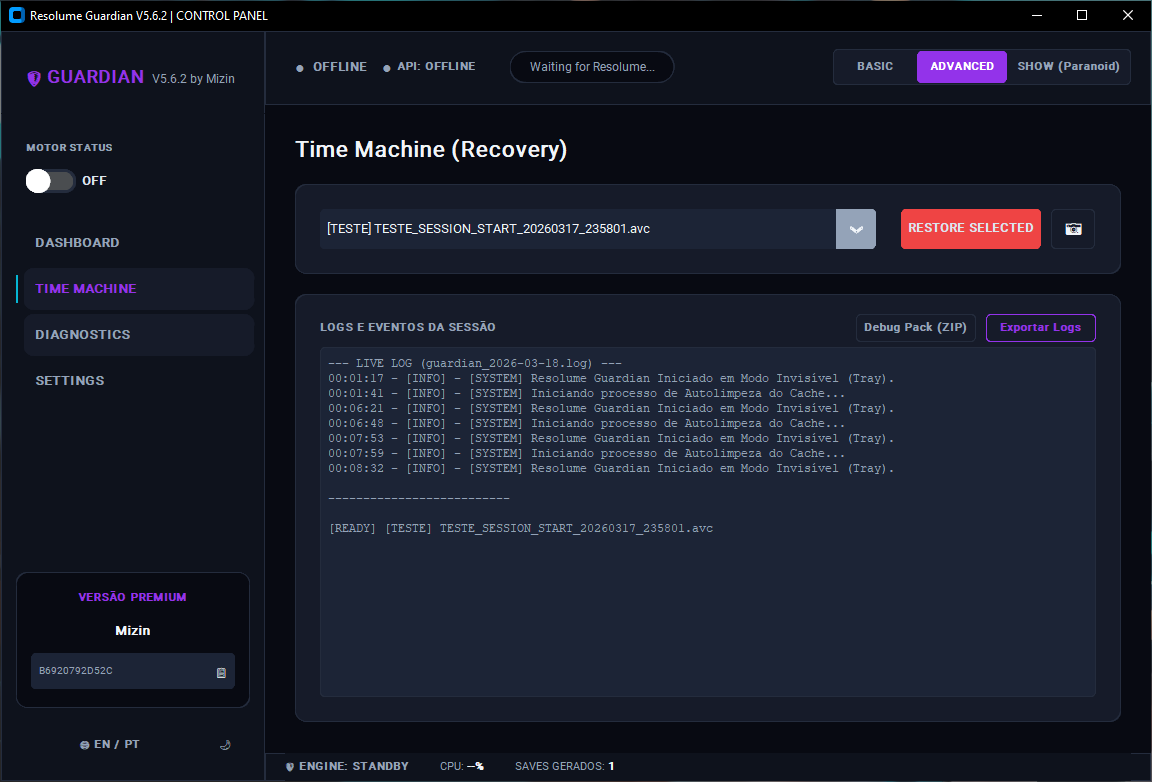Viewport: 1152px width, 782px height.
Task: Click the OFFLINE status indicator
Action: (x=331, y=67)
